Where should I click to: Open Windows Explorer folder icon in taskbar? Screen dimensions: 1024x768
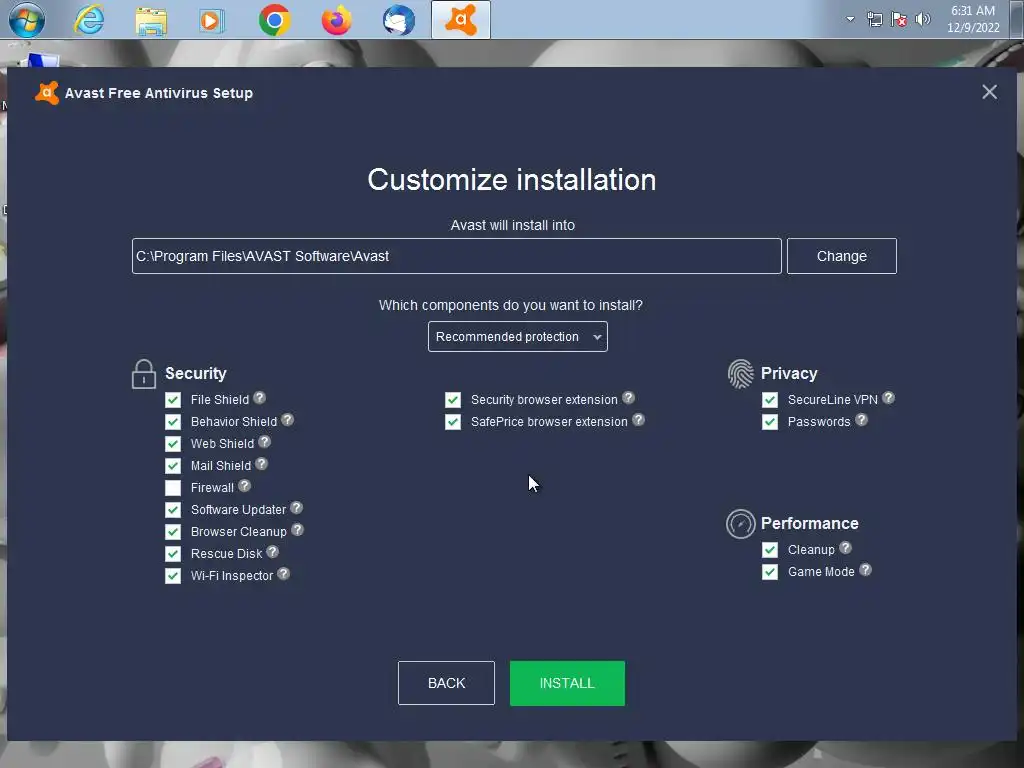[x=151, y=21]
